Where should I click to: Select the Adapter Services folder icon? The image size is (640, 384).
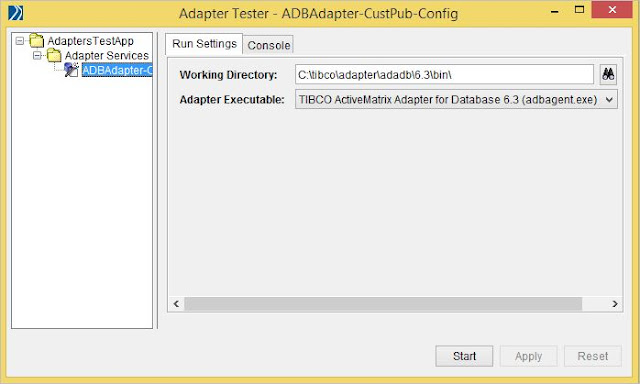point(54,55)
